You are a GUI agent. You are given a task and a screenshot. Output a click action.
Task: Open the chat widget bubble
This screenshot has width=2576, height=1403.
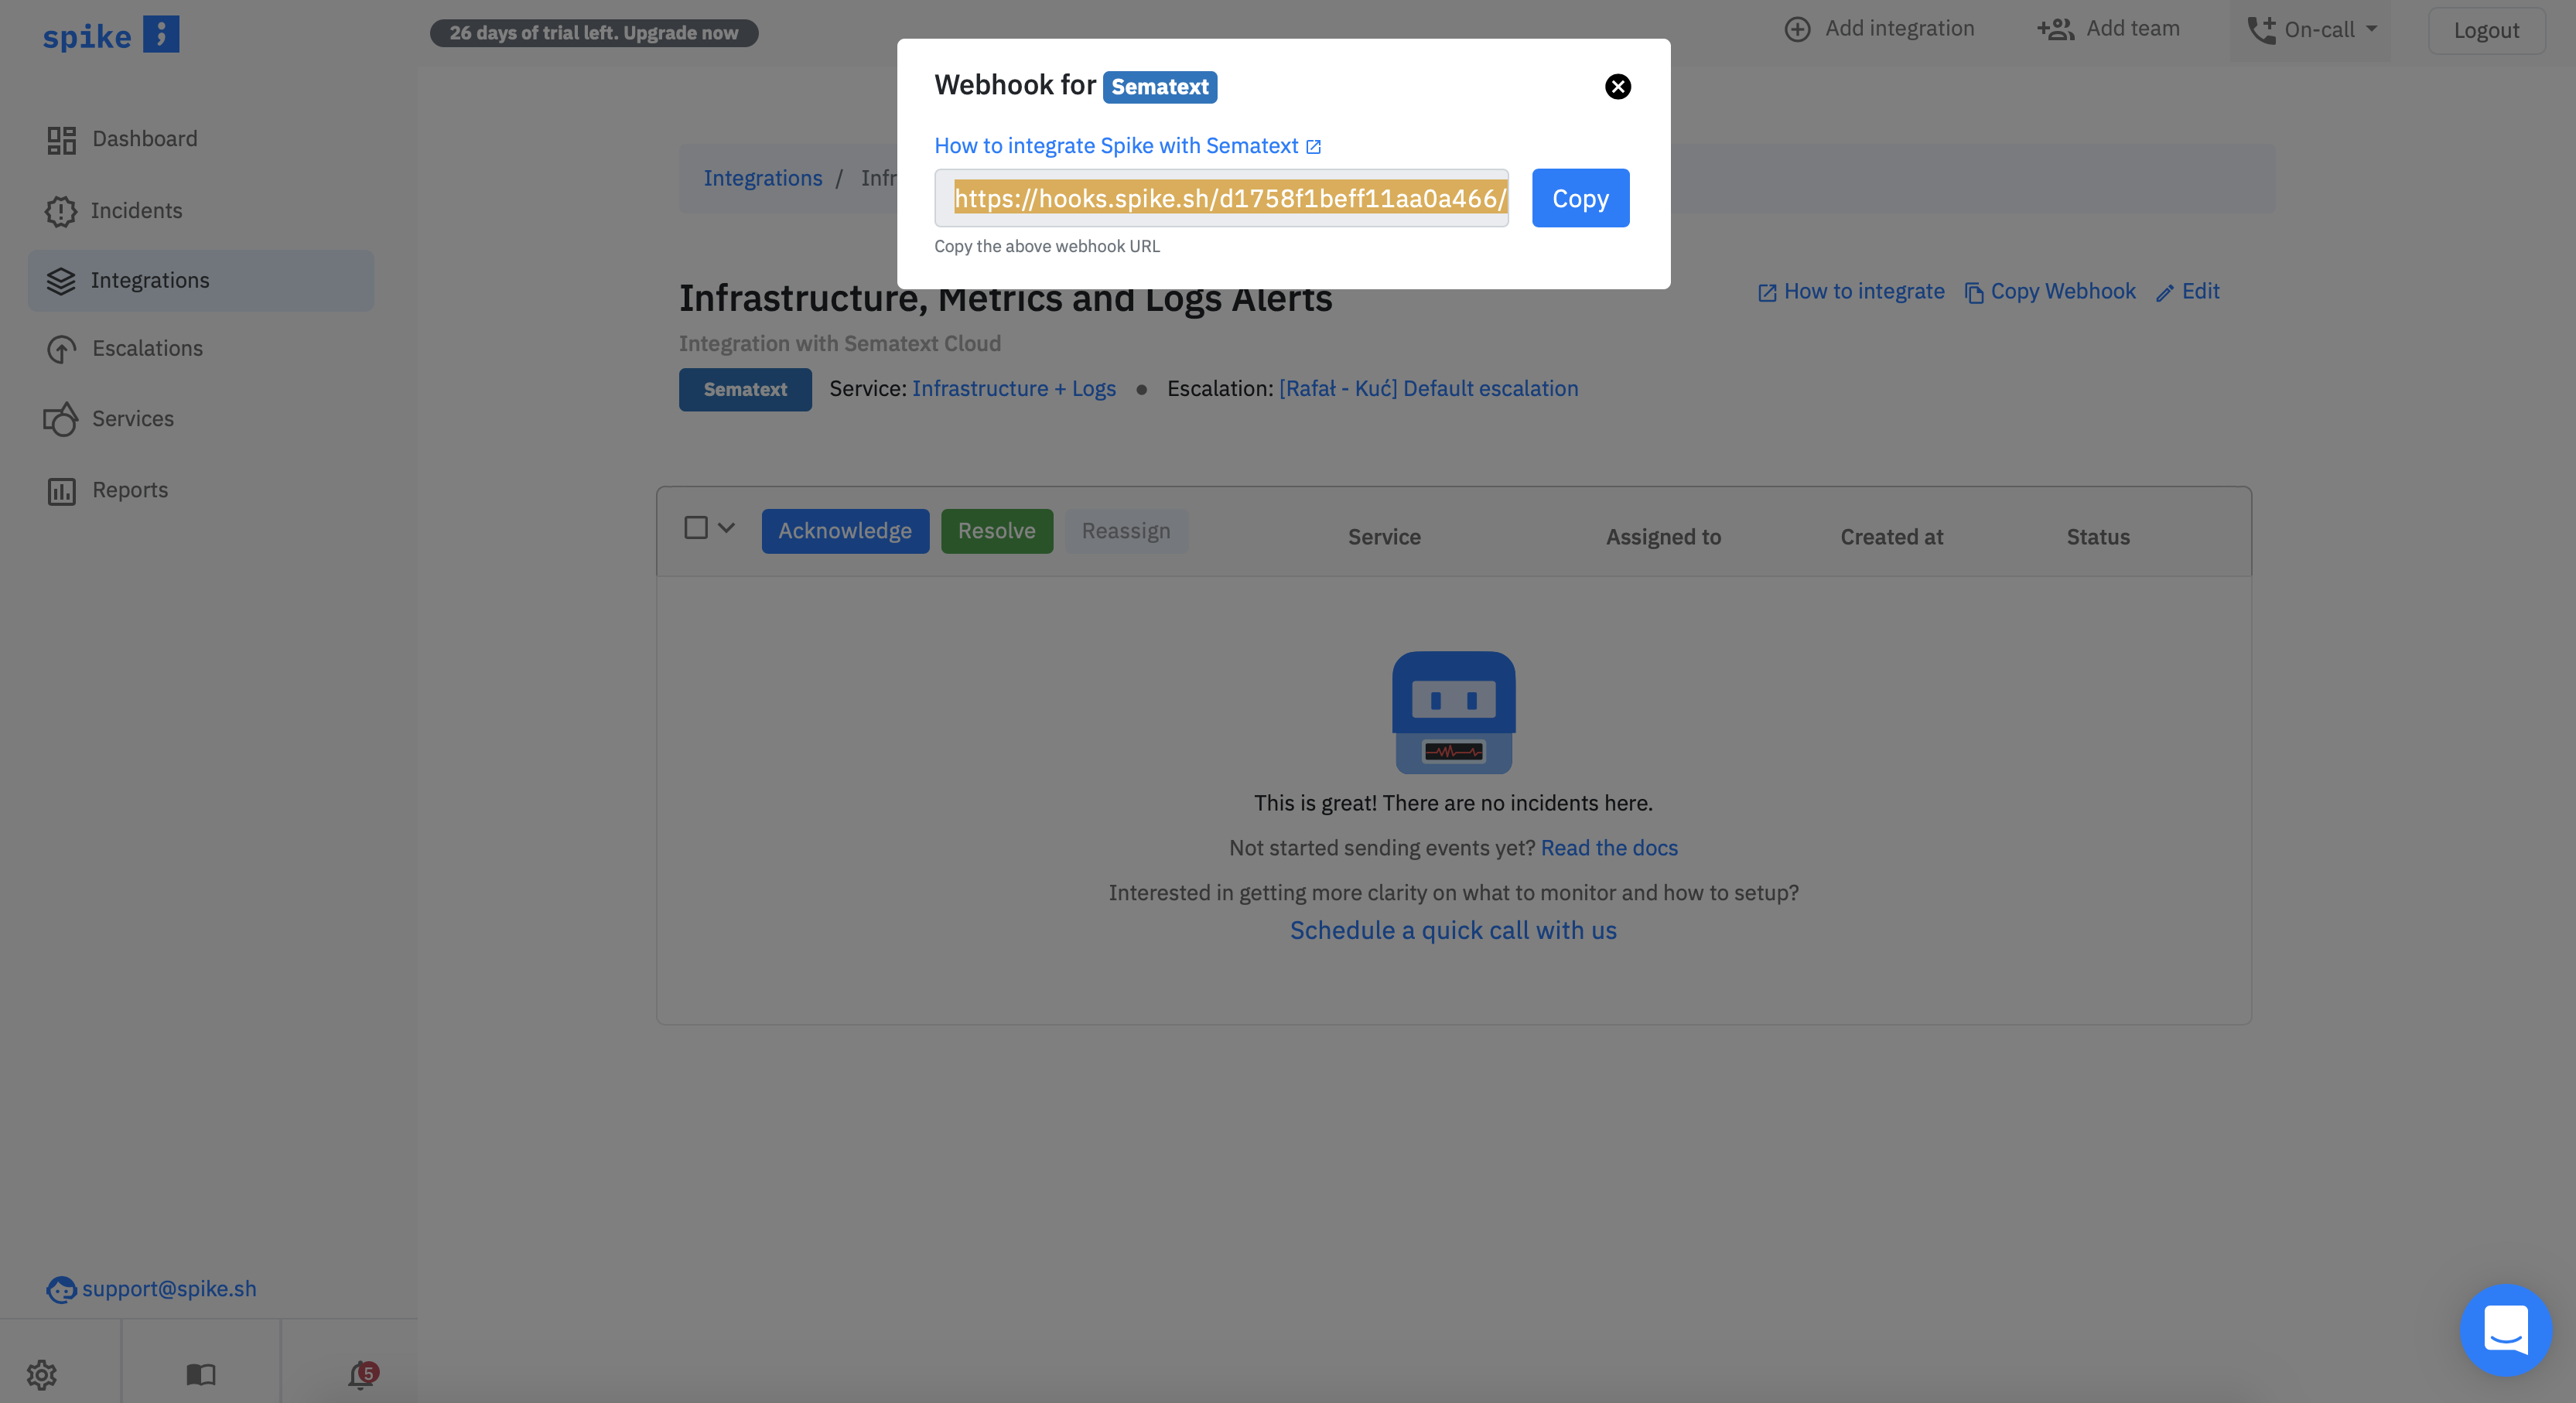click(2506, 1330)
